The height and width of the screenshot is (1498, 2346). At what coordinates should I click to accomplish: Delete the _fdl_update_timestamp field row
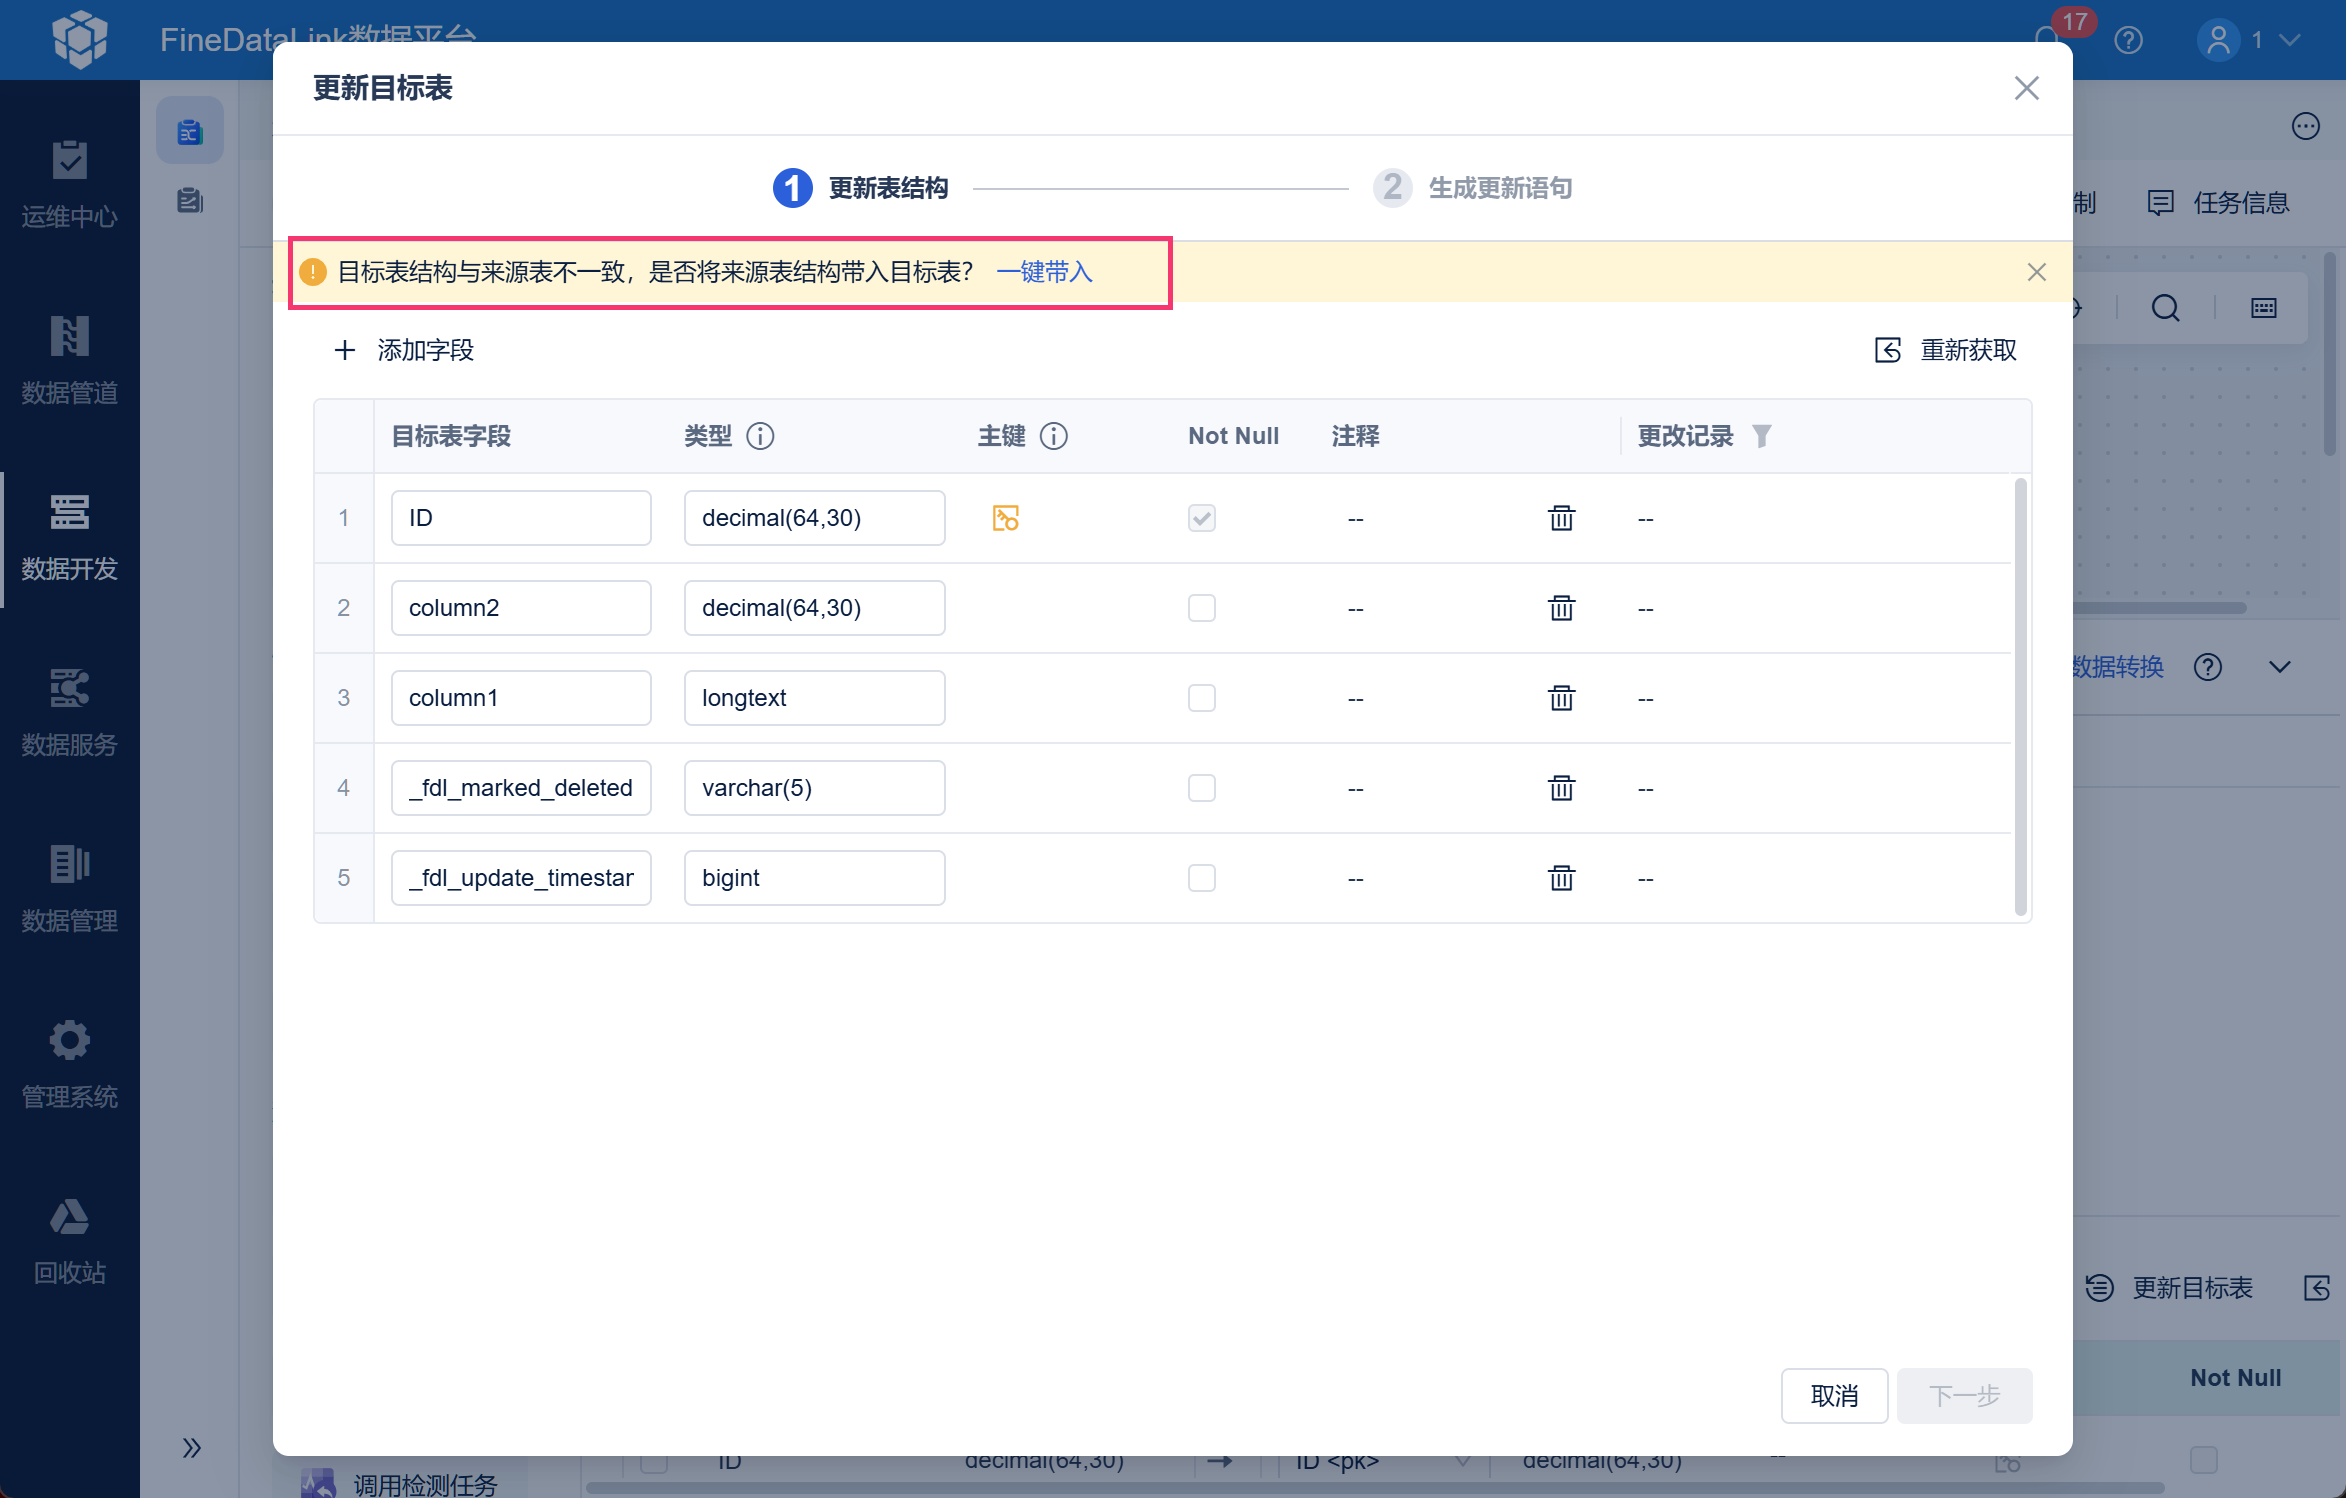pyautogui.click(x=1561, y=878)
